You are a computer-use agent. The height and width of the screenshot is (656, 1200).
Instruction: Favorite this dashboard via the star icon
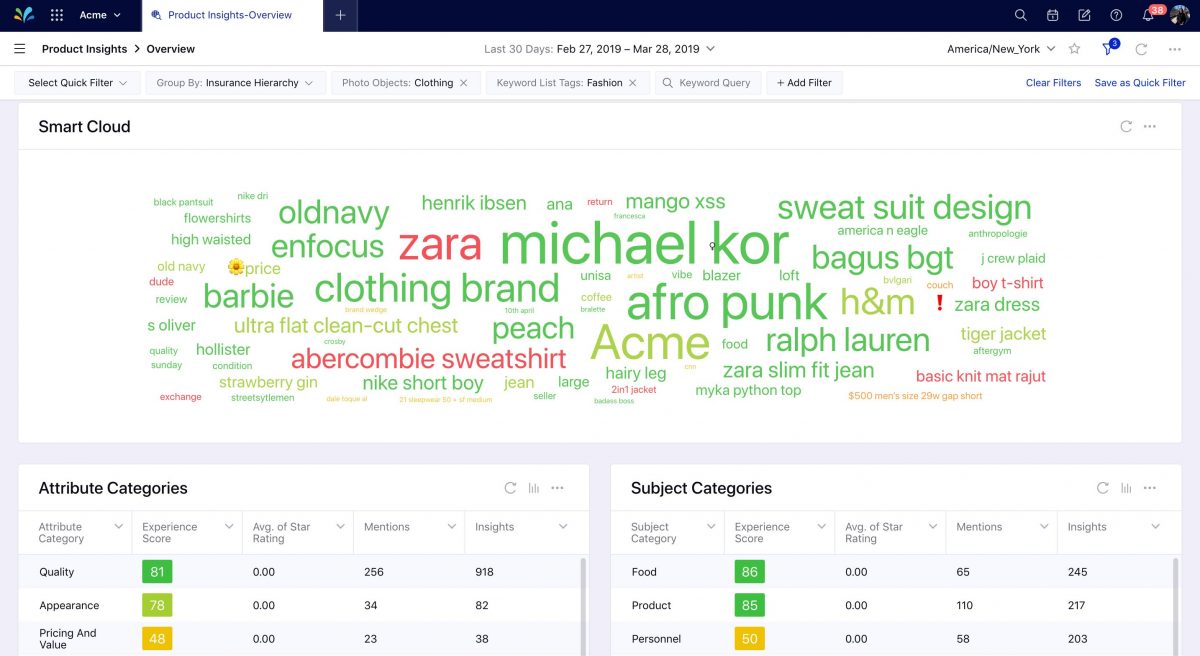pos(1074,48)
